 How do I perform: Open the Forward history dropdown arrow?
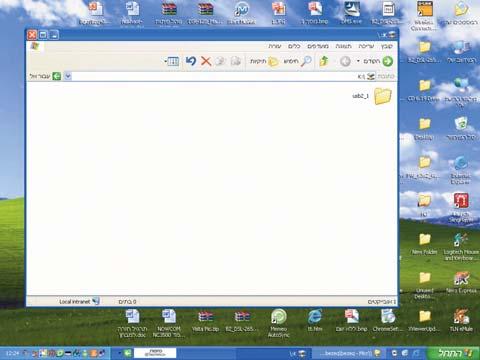[358, 61]
